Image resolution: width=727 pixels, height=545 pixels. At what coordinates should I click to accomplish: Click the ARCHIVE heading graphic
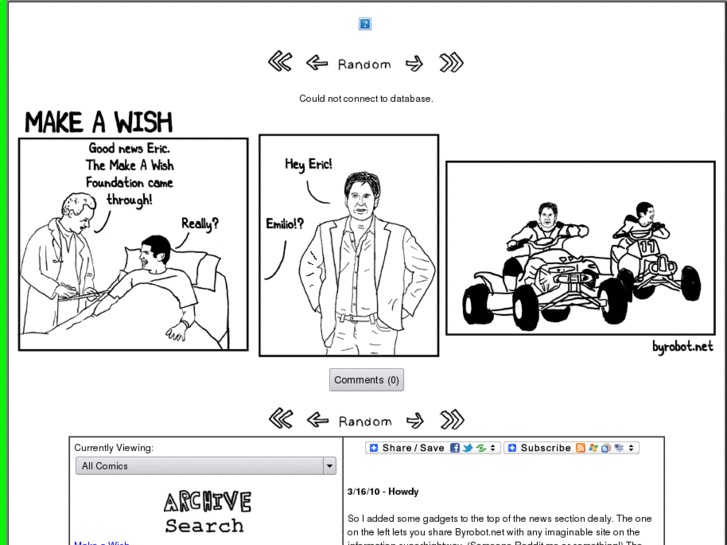coord(207,502)
